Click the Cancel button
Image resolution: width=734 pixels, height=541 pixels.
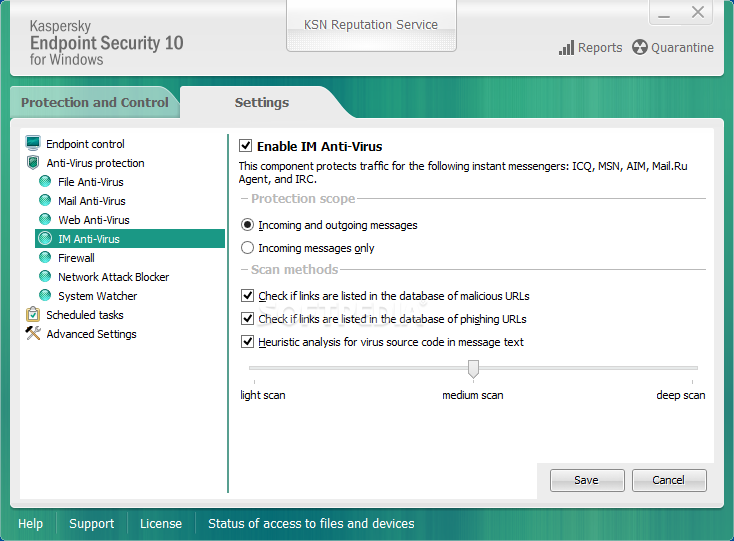(x=669, y=480)
